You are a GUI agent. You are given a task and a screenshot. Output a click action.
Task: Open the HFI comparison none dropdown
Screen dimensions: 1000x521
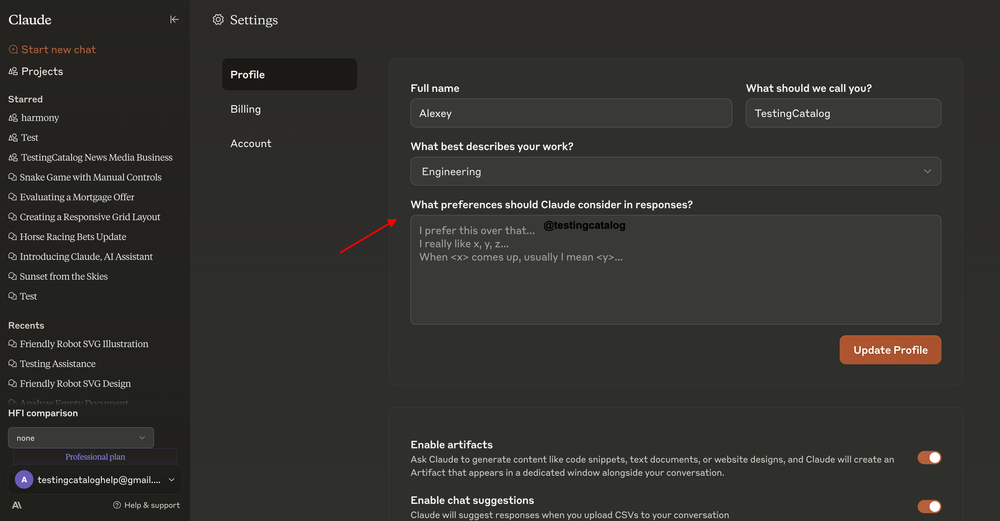81,438
